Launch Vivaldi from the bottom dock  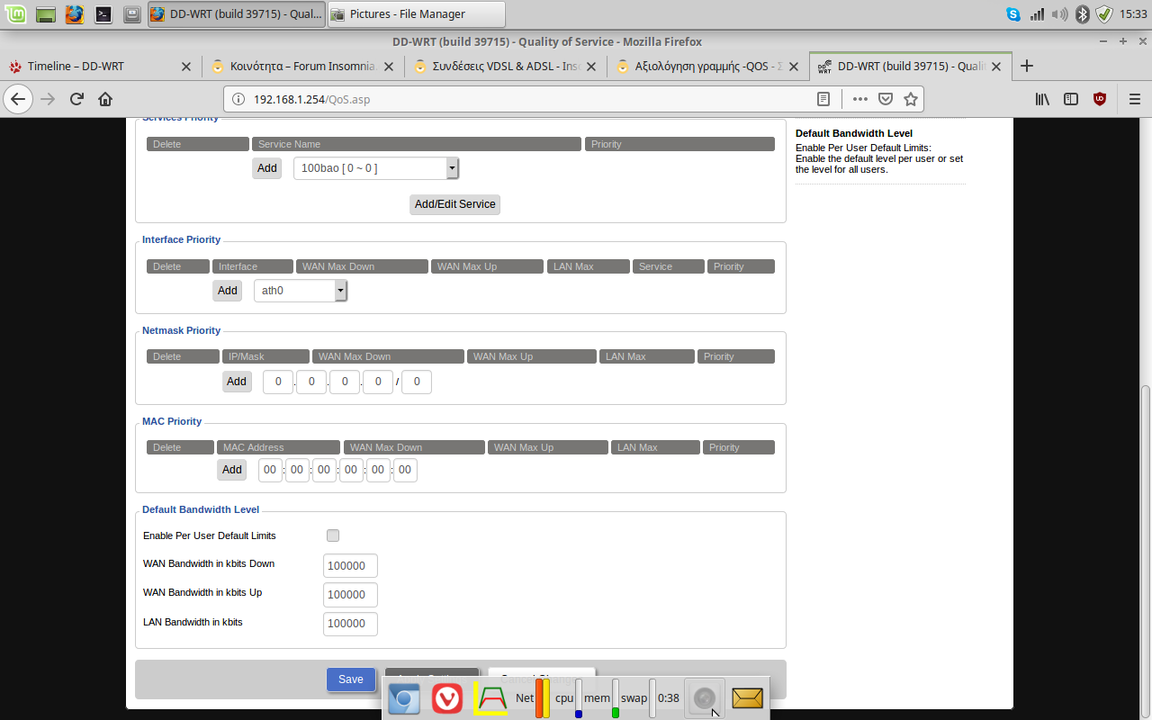[x=447, y=698]
